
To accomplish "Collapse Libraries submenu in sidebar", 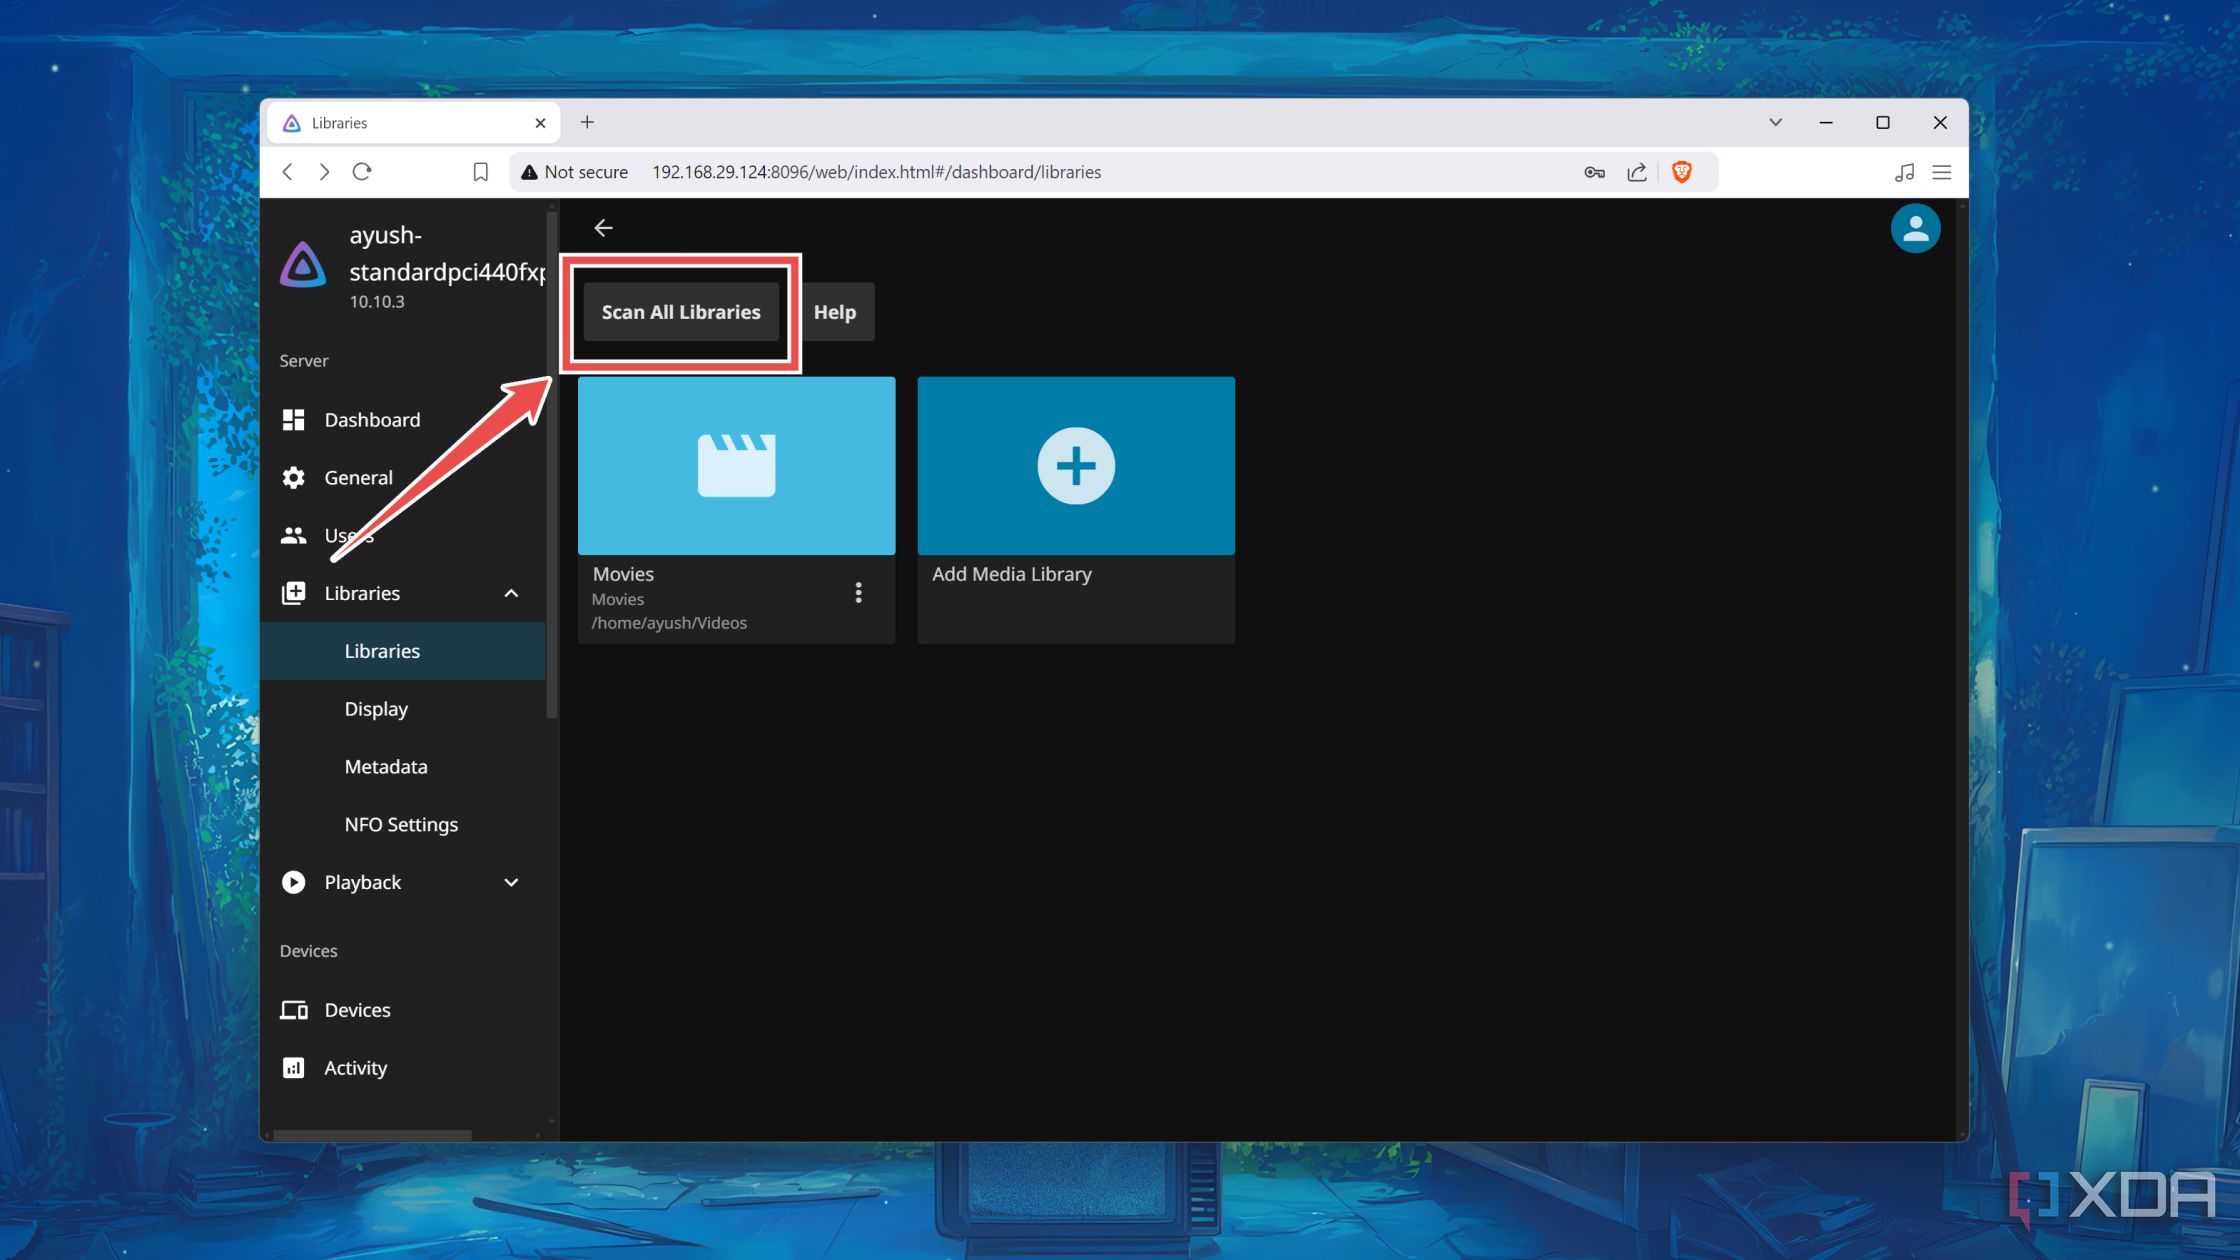I will pyautogui.click(x=512, y=592).
